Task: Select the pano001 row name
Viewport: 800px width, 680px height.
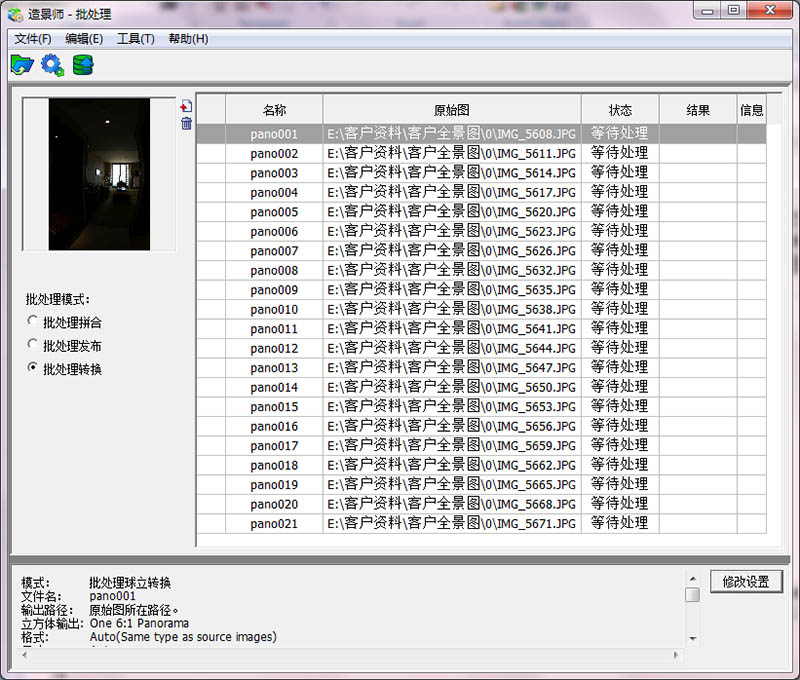Action: click(x=274, y=134)
